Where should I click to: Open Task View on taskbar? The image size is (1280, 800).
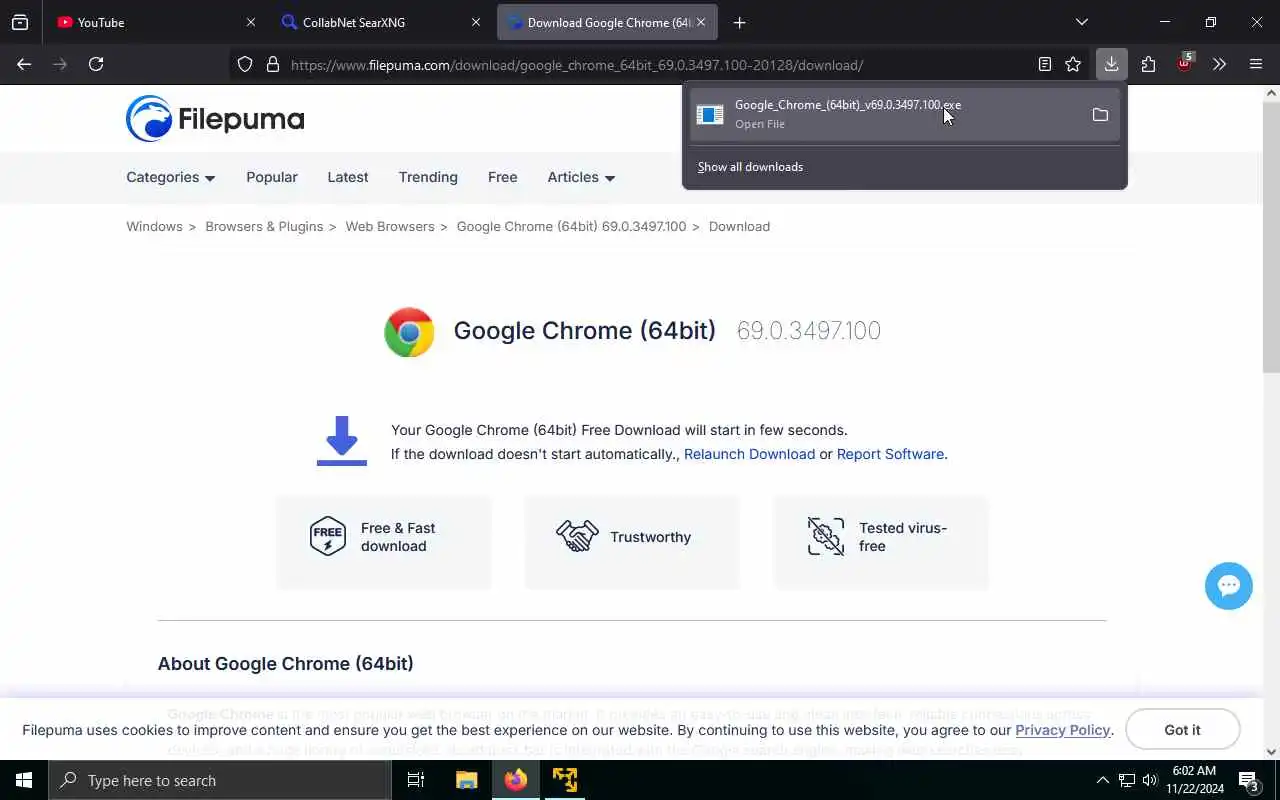click(x=416, y=780)
